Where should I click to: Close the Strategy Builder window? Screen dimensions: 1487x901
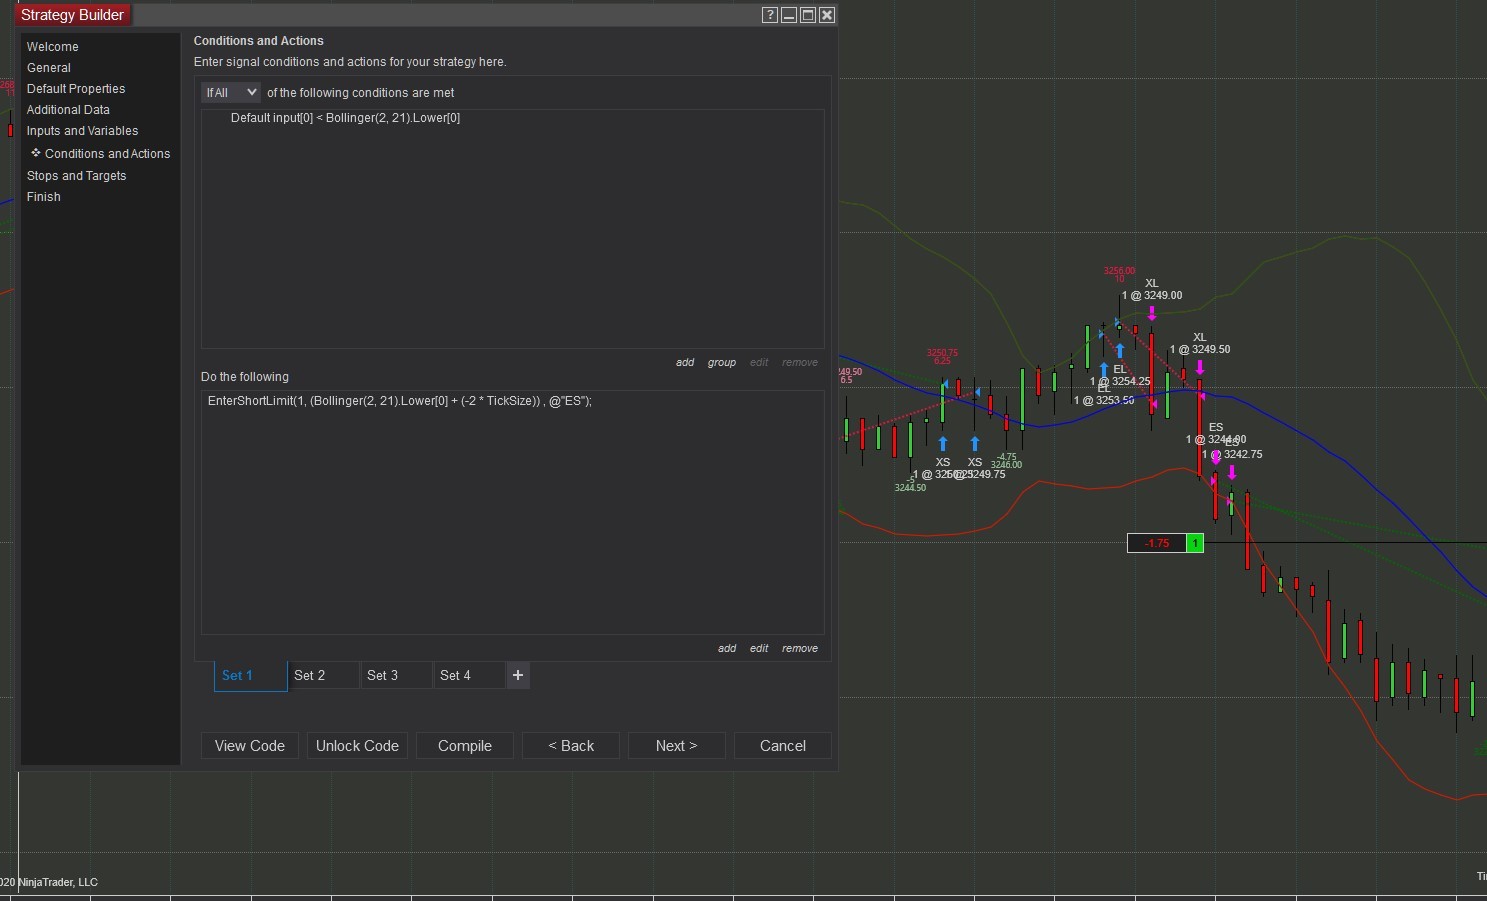pos(826,15)
